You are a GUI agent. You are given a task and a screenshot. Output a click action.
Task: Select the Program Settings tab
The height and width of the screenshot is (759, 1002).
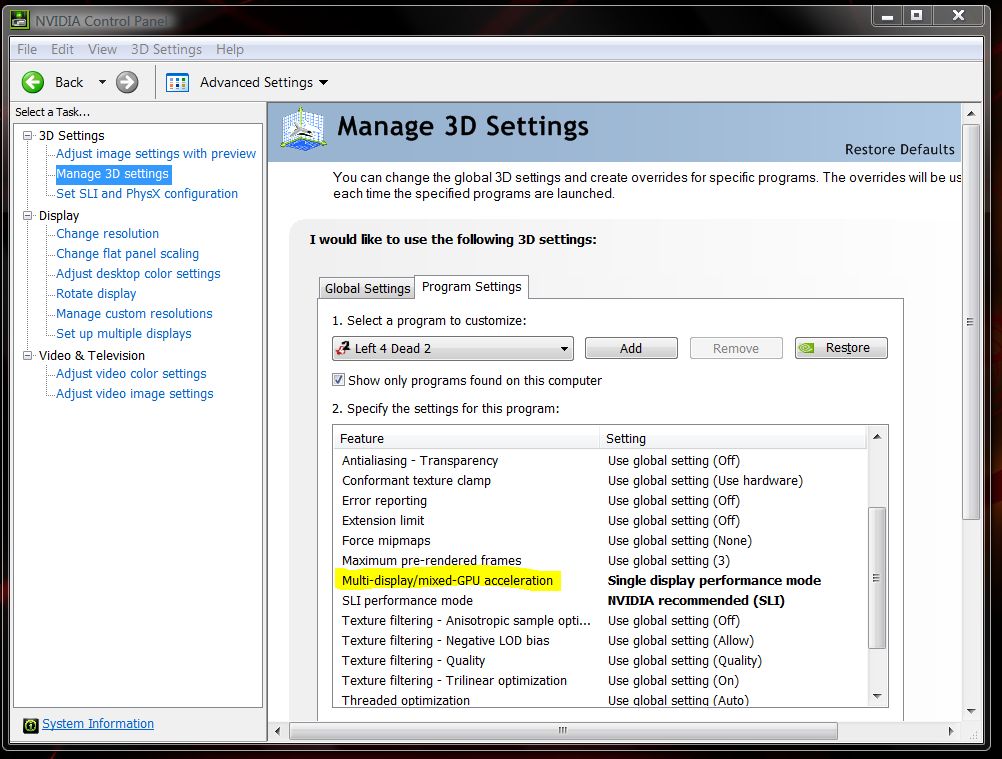click(472, 287)
